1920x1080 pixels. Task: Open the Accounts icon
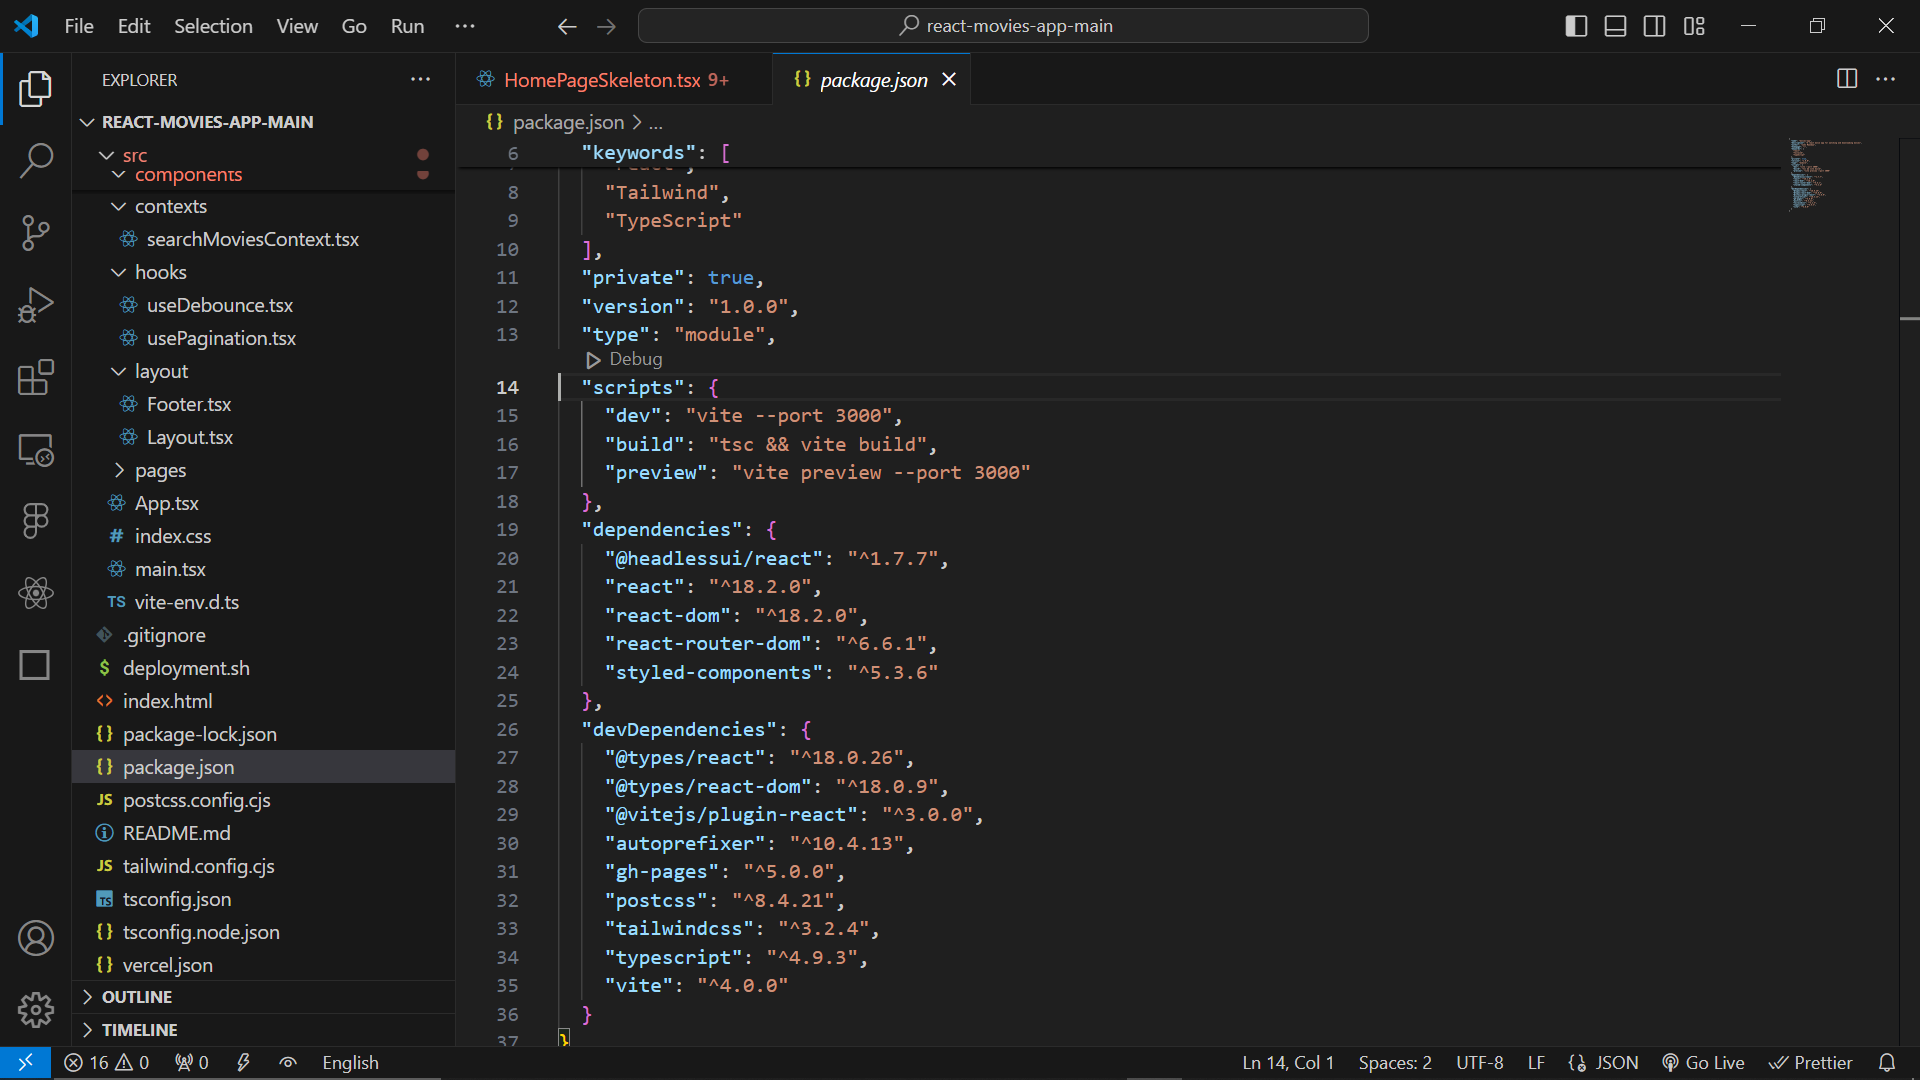click(x=36, y=938)
